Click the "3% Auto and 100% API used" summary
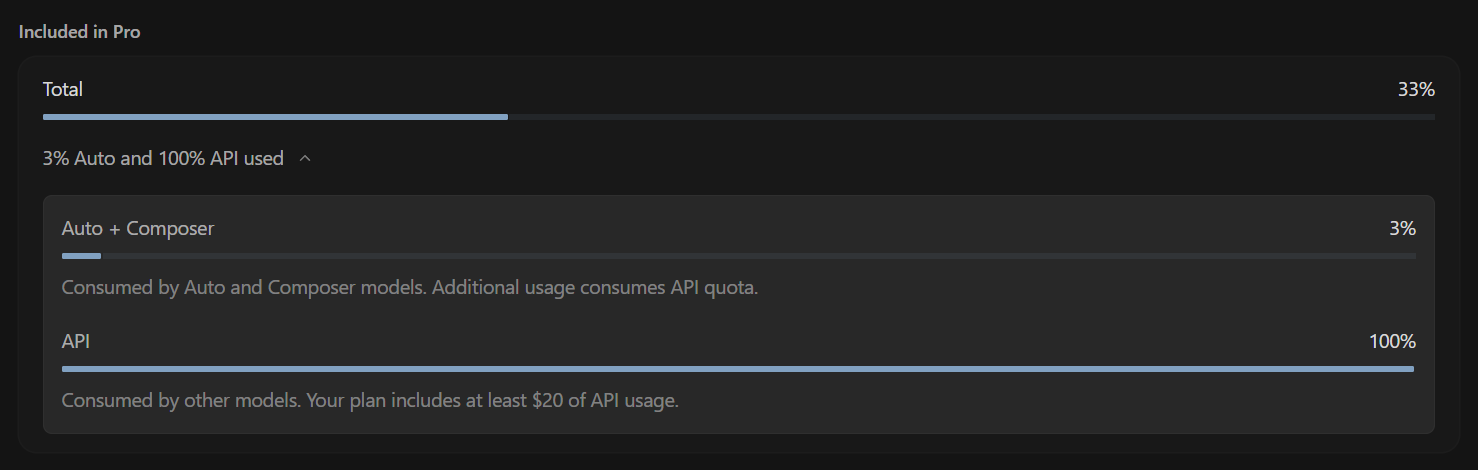The width and height of the screenshot is (1478, 470). 163,158
